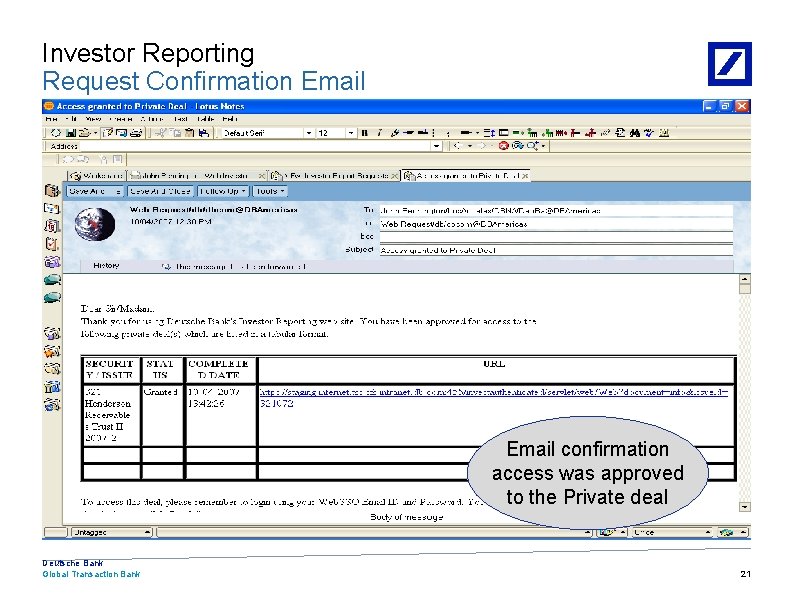This screenshot has height=597, width=794.
Task: Click the Save And Close button
Action: point(160,191)
